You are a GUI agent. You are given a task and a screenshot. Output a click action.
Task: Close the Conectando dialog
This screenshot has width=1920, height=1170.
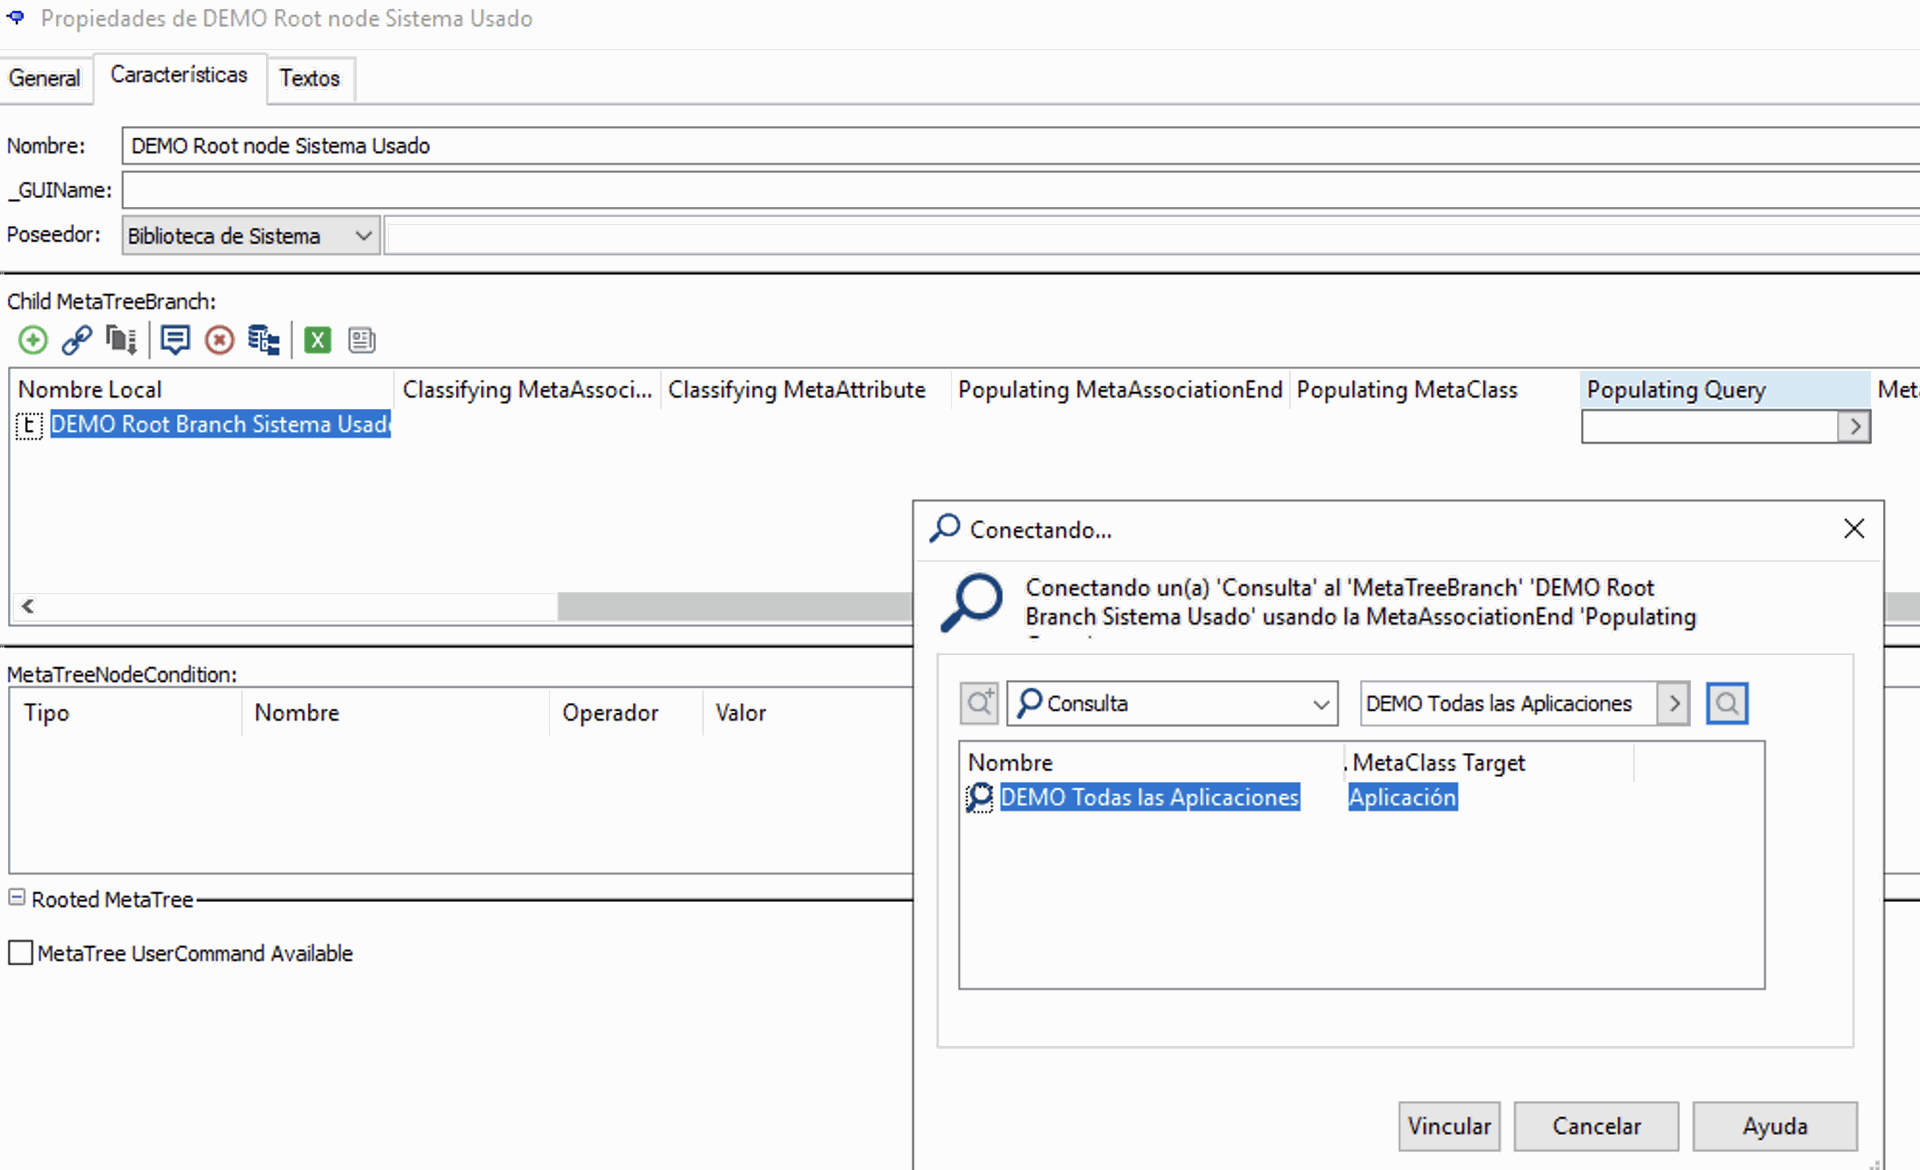[1854, 529]
